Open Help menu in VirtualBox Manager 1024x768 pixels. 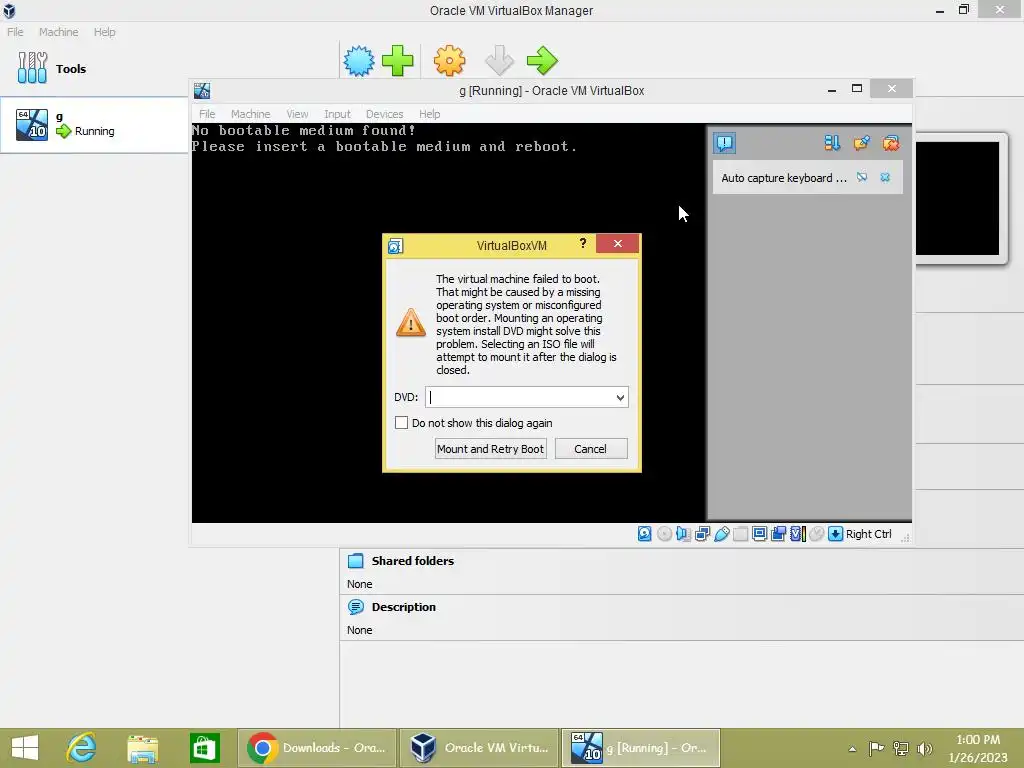click(x=104, y=31)
